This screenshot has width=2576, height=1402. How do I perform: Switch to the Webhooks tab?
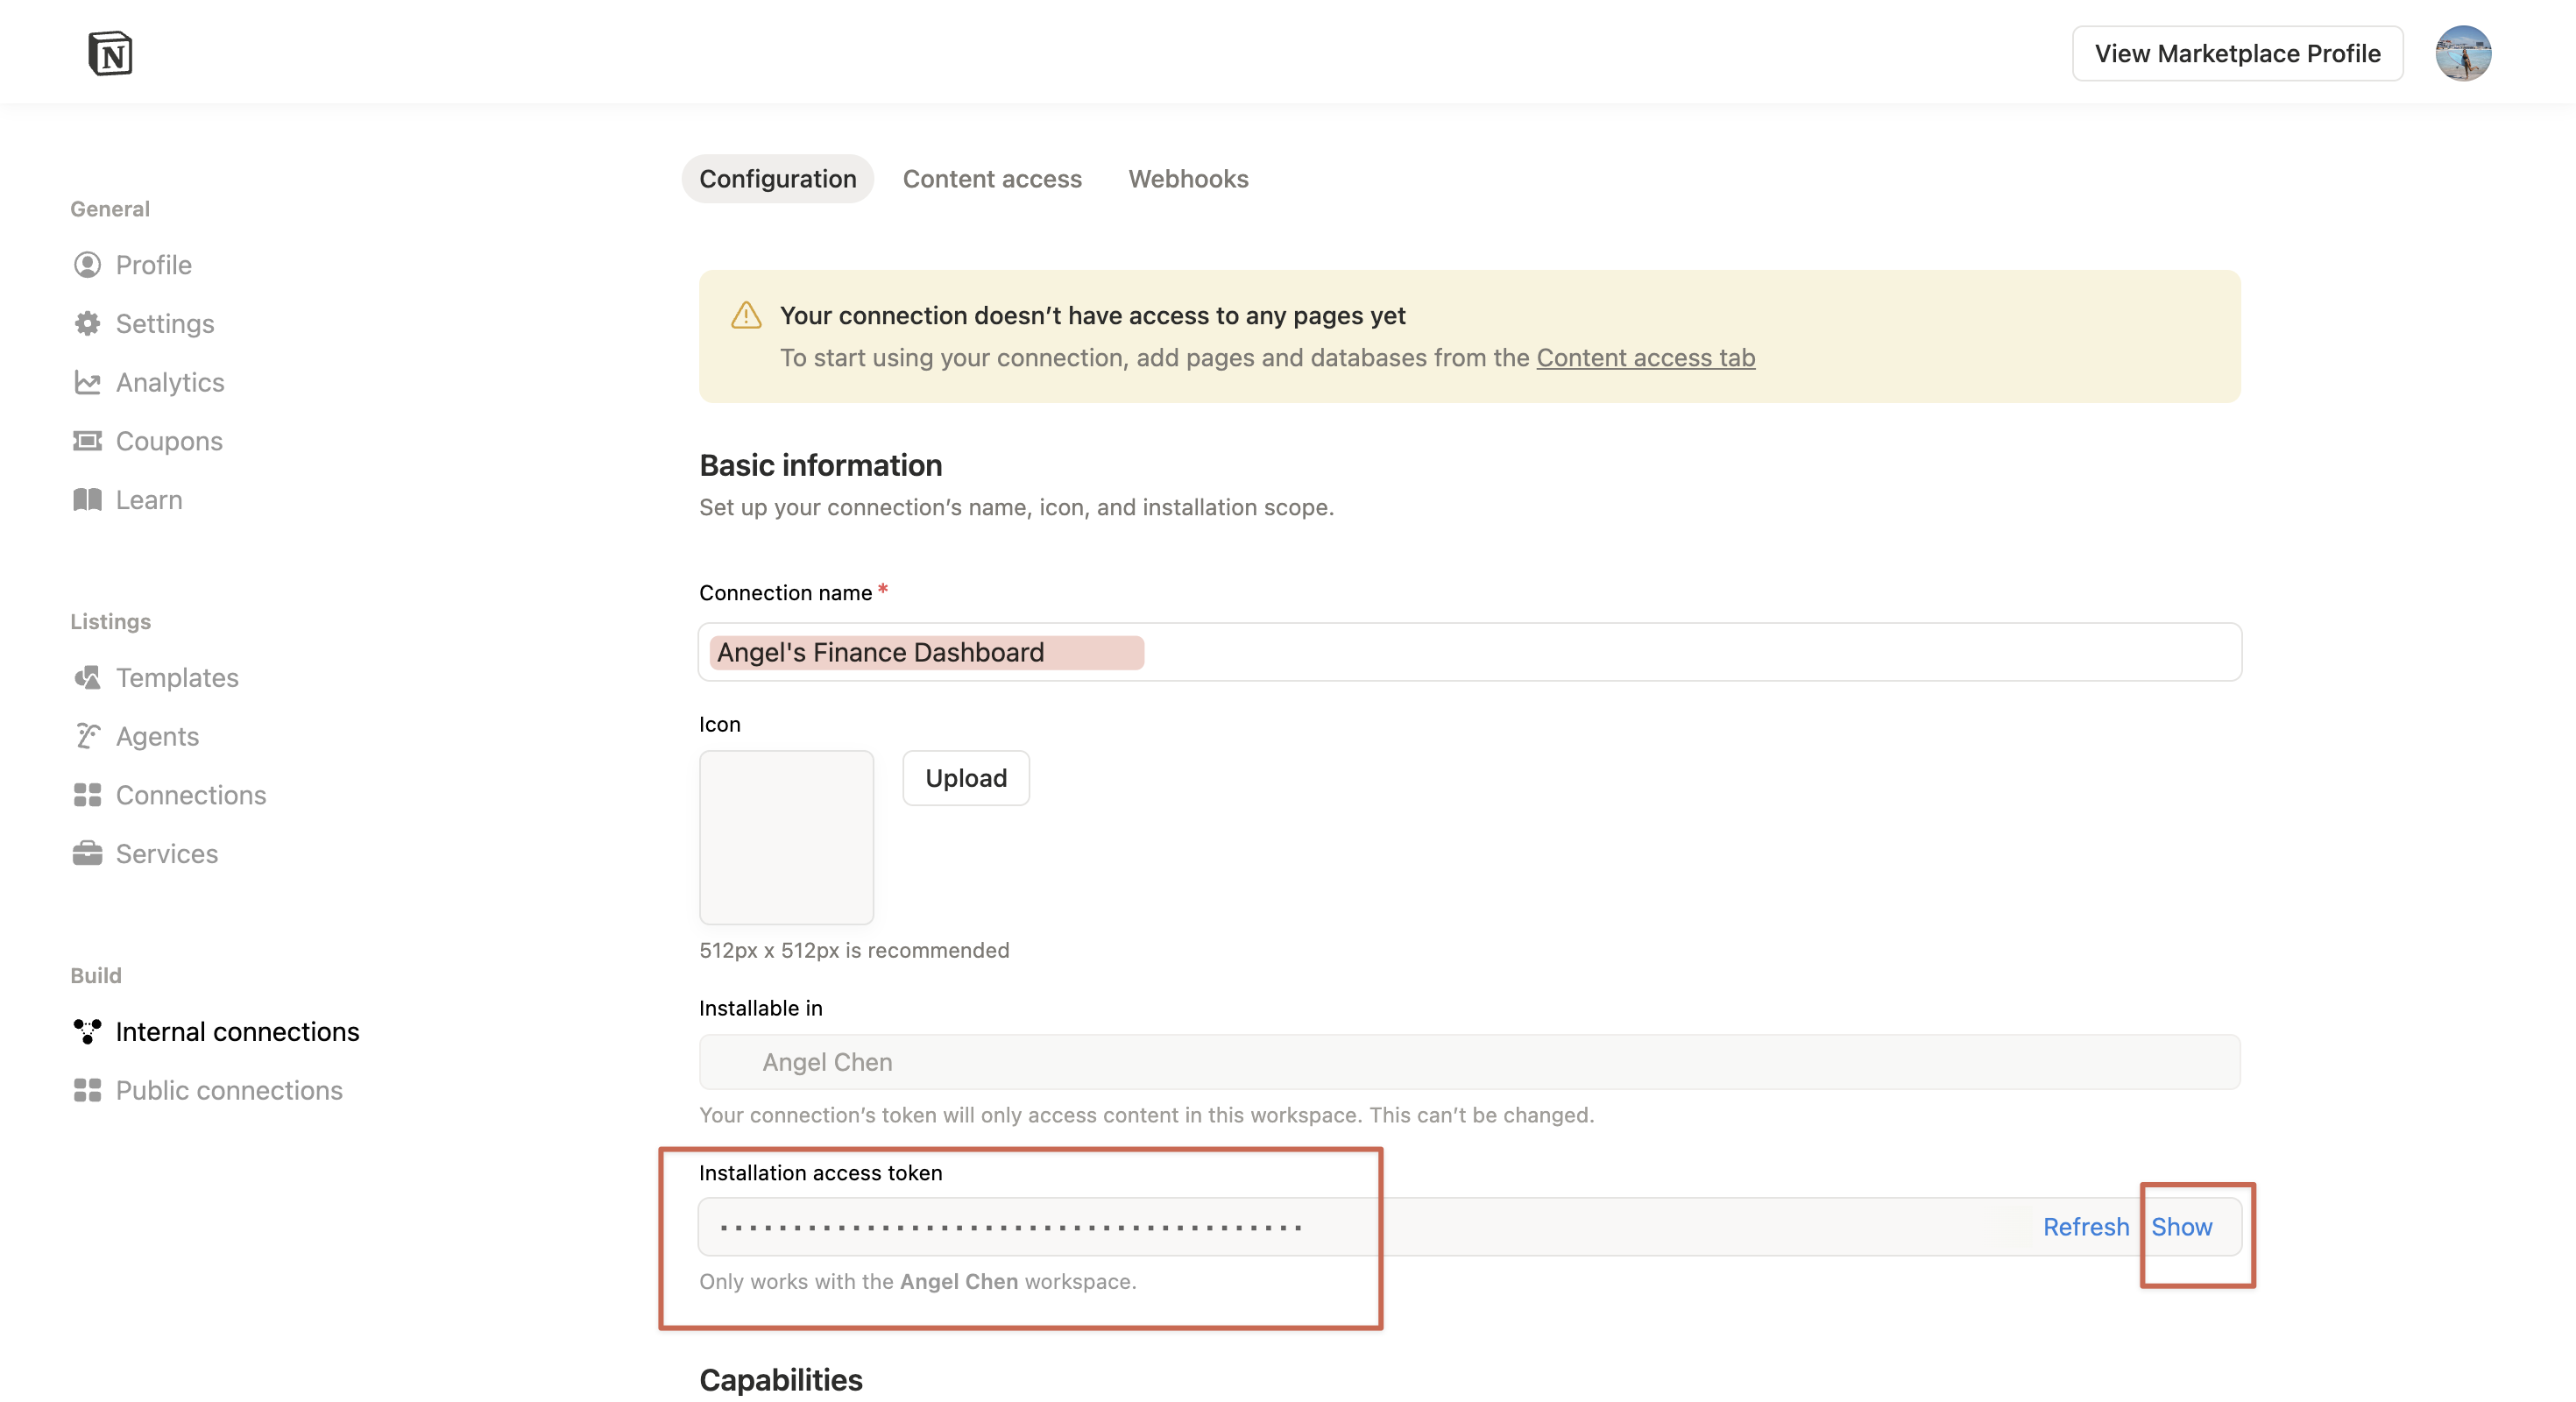coord(1188,179)
